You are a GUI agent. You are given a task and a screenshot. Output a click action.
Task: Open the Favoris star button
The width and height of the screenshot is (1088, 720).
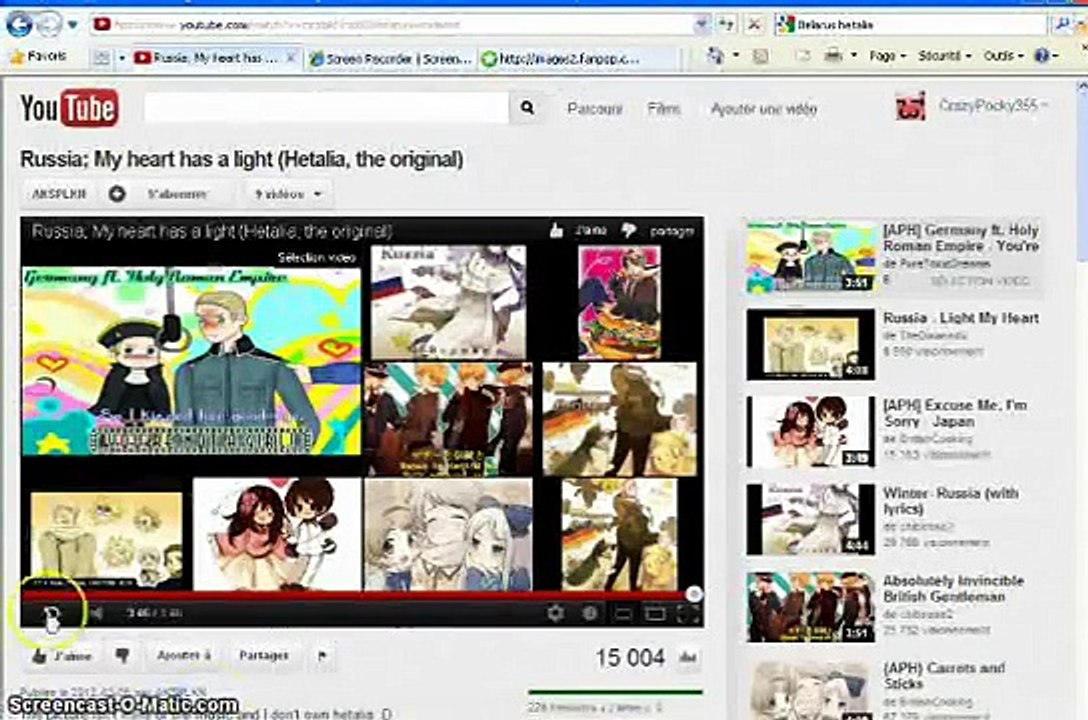pyautogui.click(x=38, y=57)
